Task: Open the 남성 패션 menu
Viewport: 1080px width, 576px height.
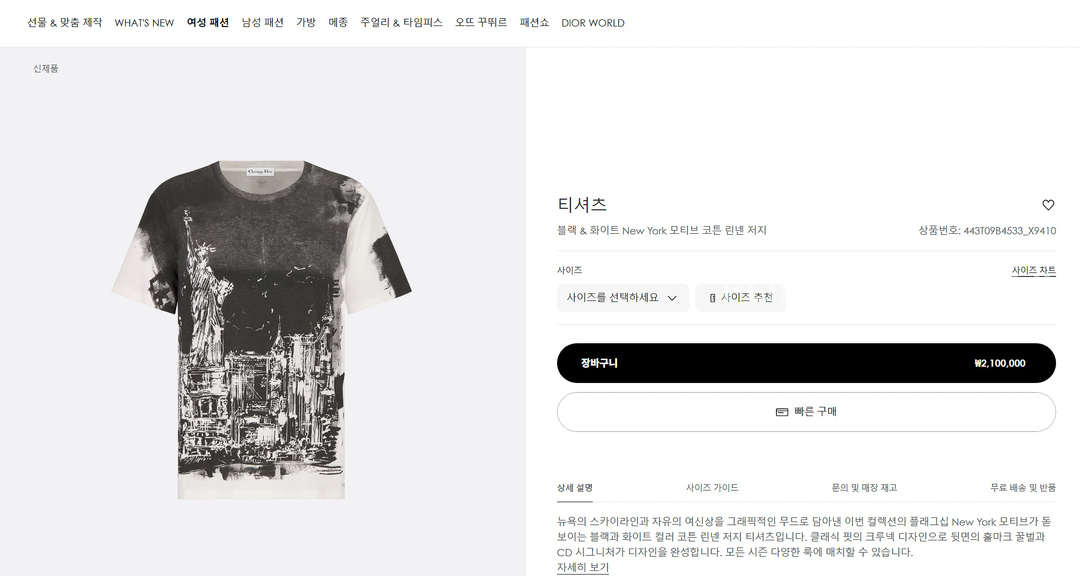Action: (262, 23)
